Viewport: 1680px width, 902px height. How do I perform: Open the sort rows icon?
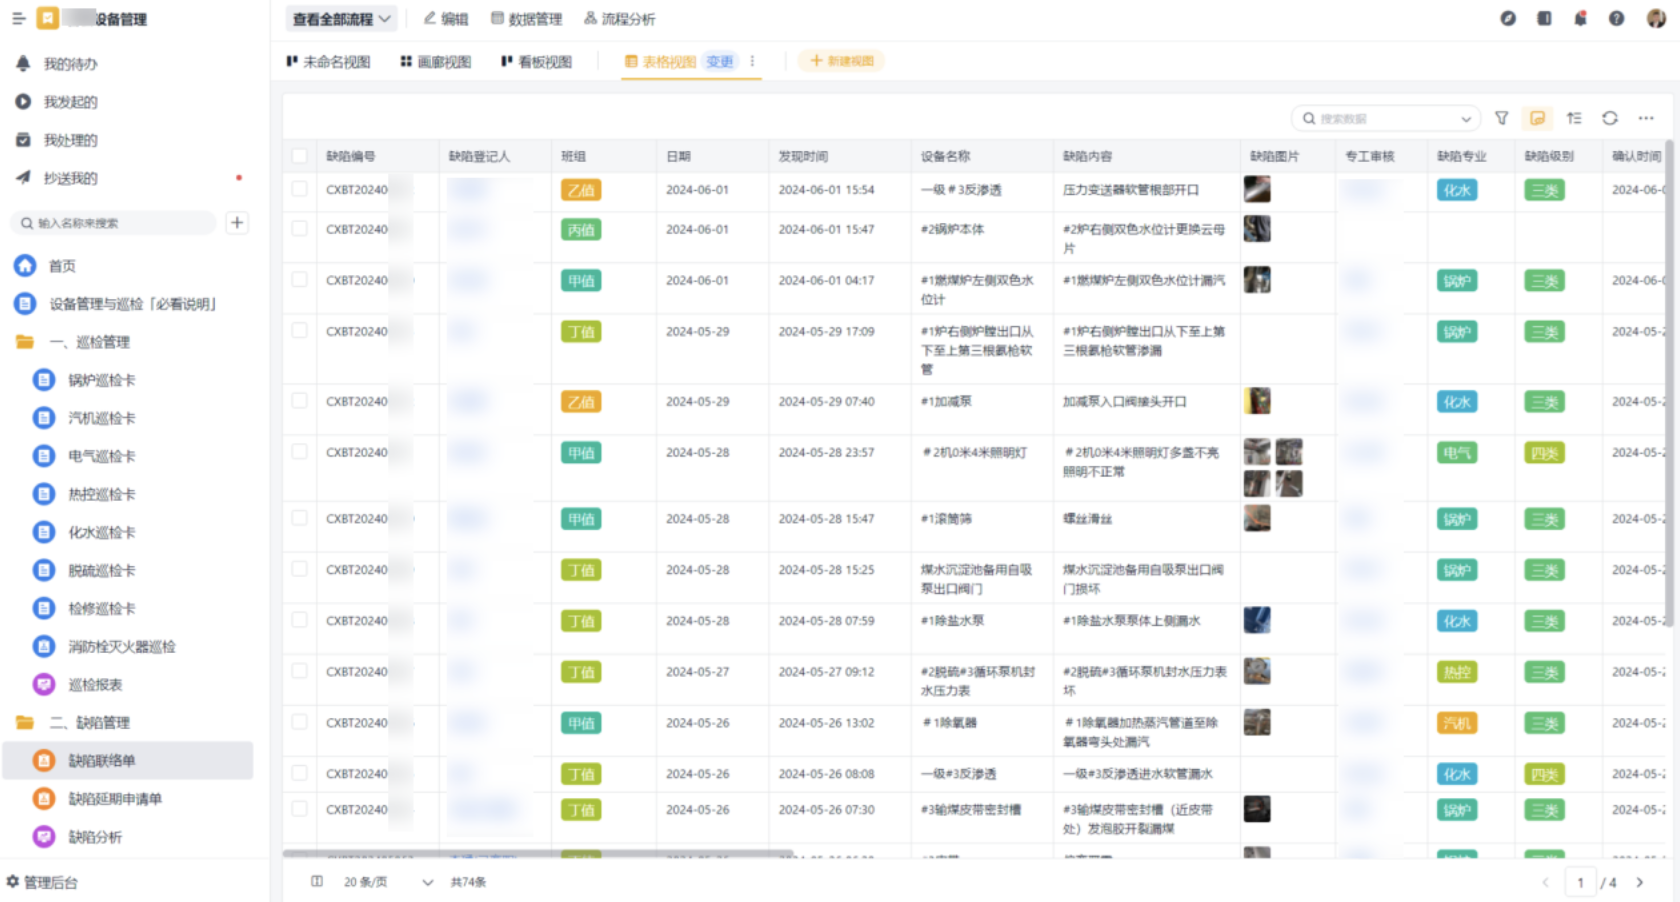1573,118
